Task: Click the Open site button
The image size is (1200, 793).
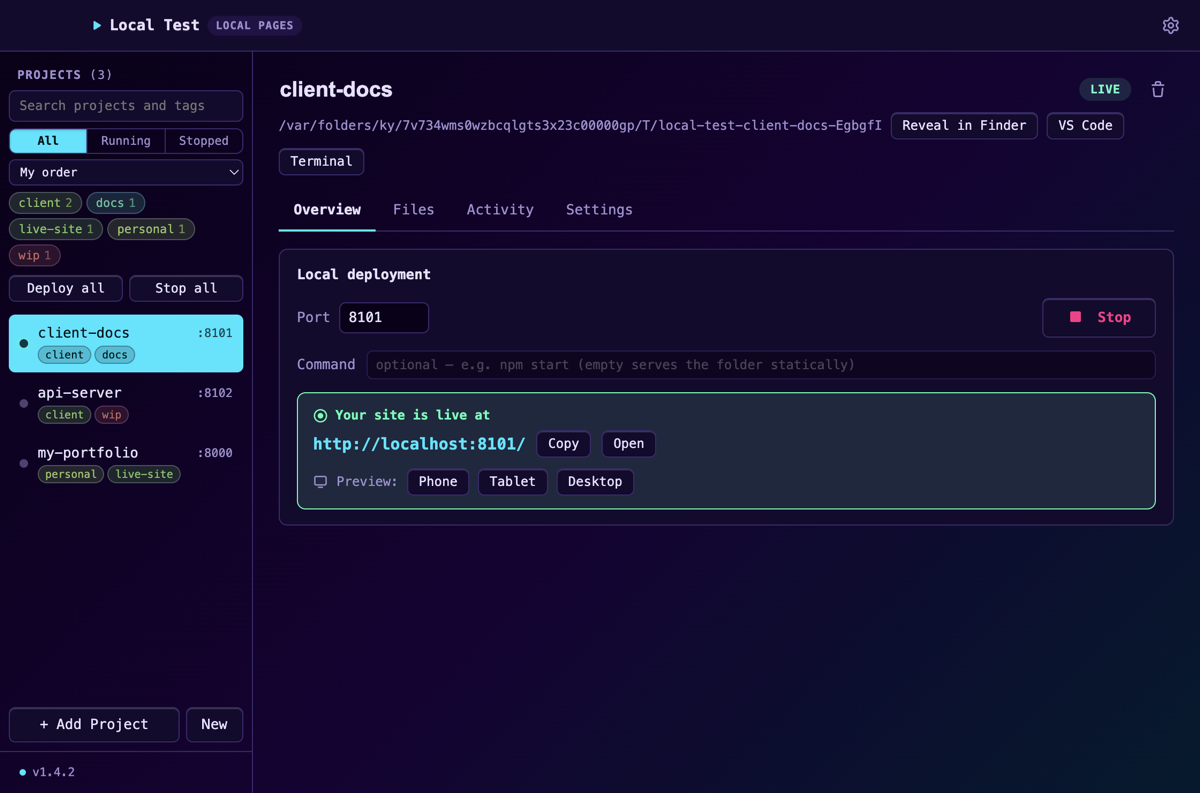Action: [628, 444]
